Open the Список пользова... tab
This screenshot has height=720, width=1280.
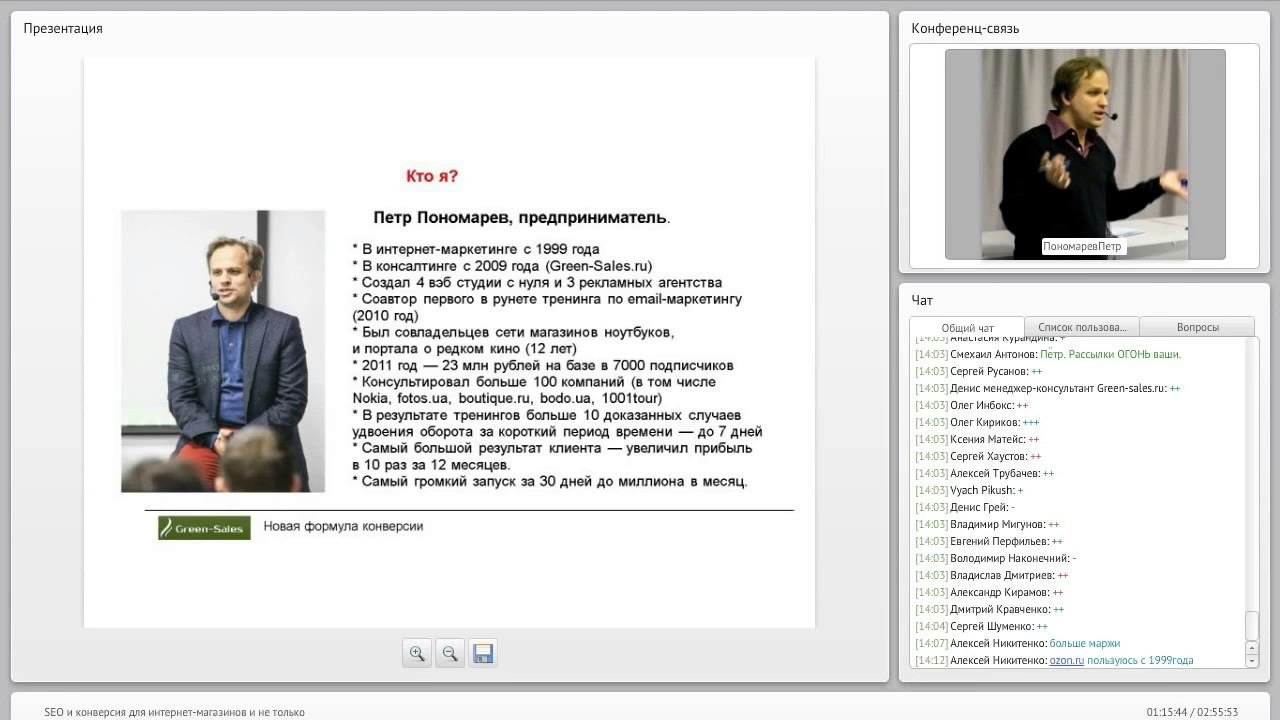tap(1082, 327)
